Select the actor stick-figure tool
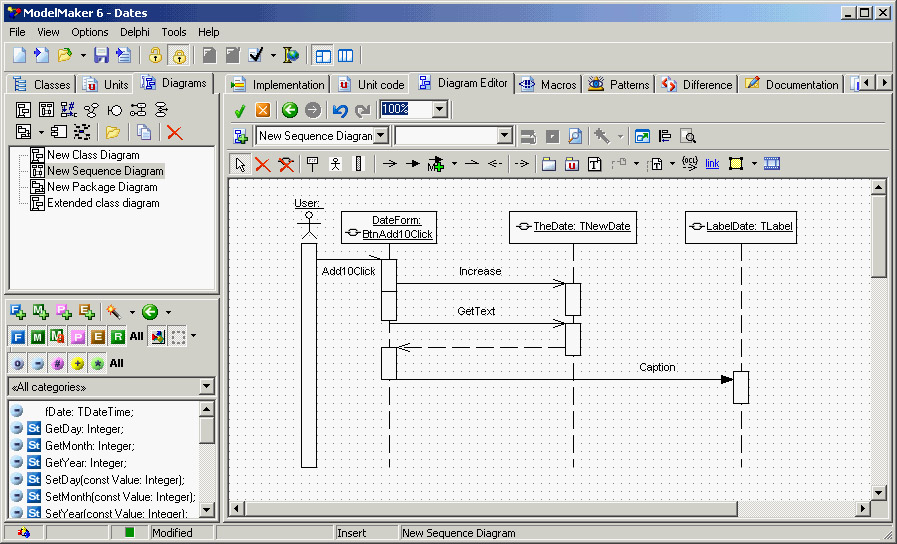 (x=336, y=164)
